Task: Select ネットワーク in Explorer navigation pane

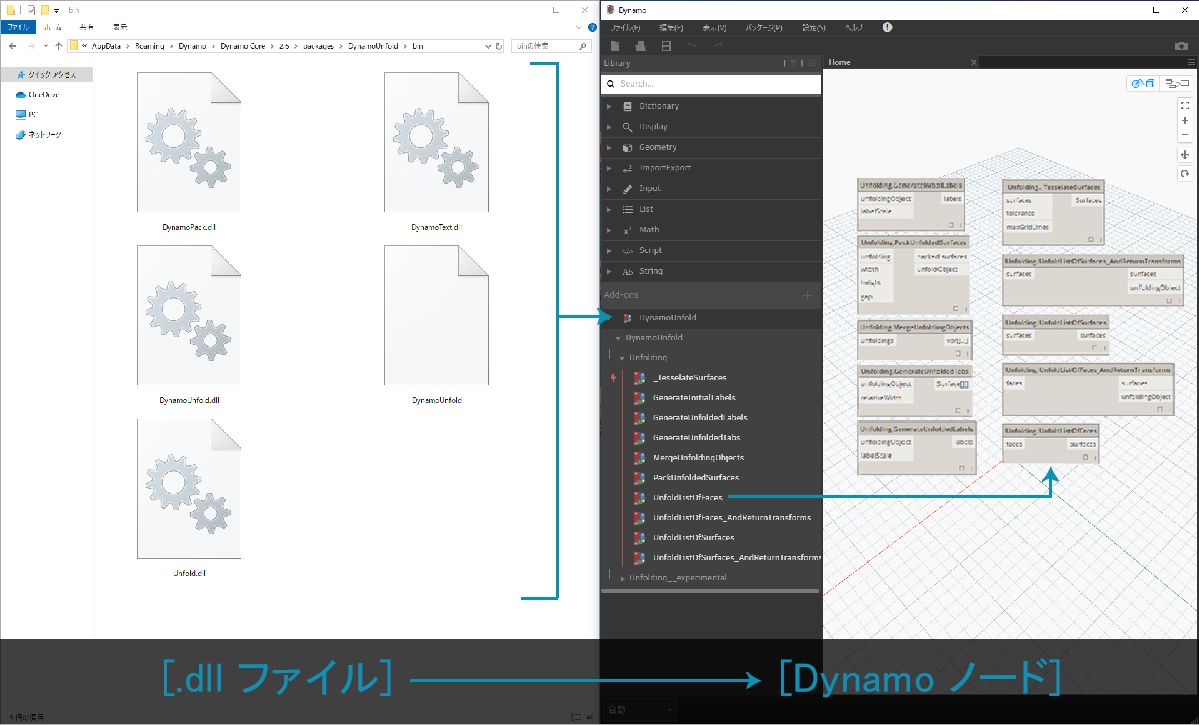Action: click(39, 135)
